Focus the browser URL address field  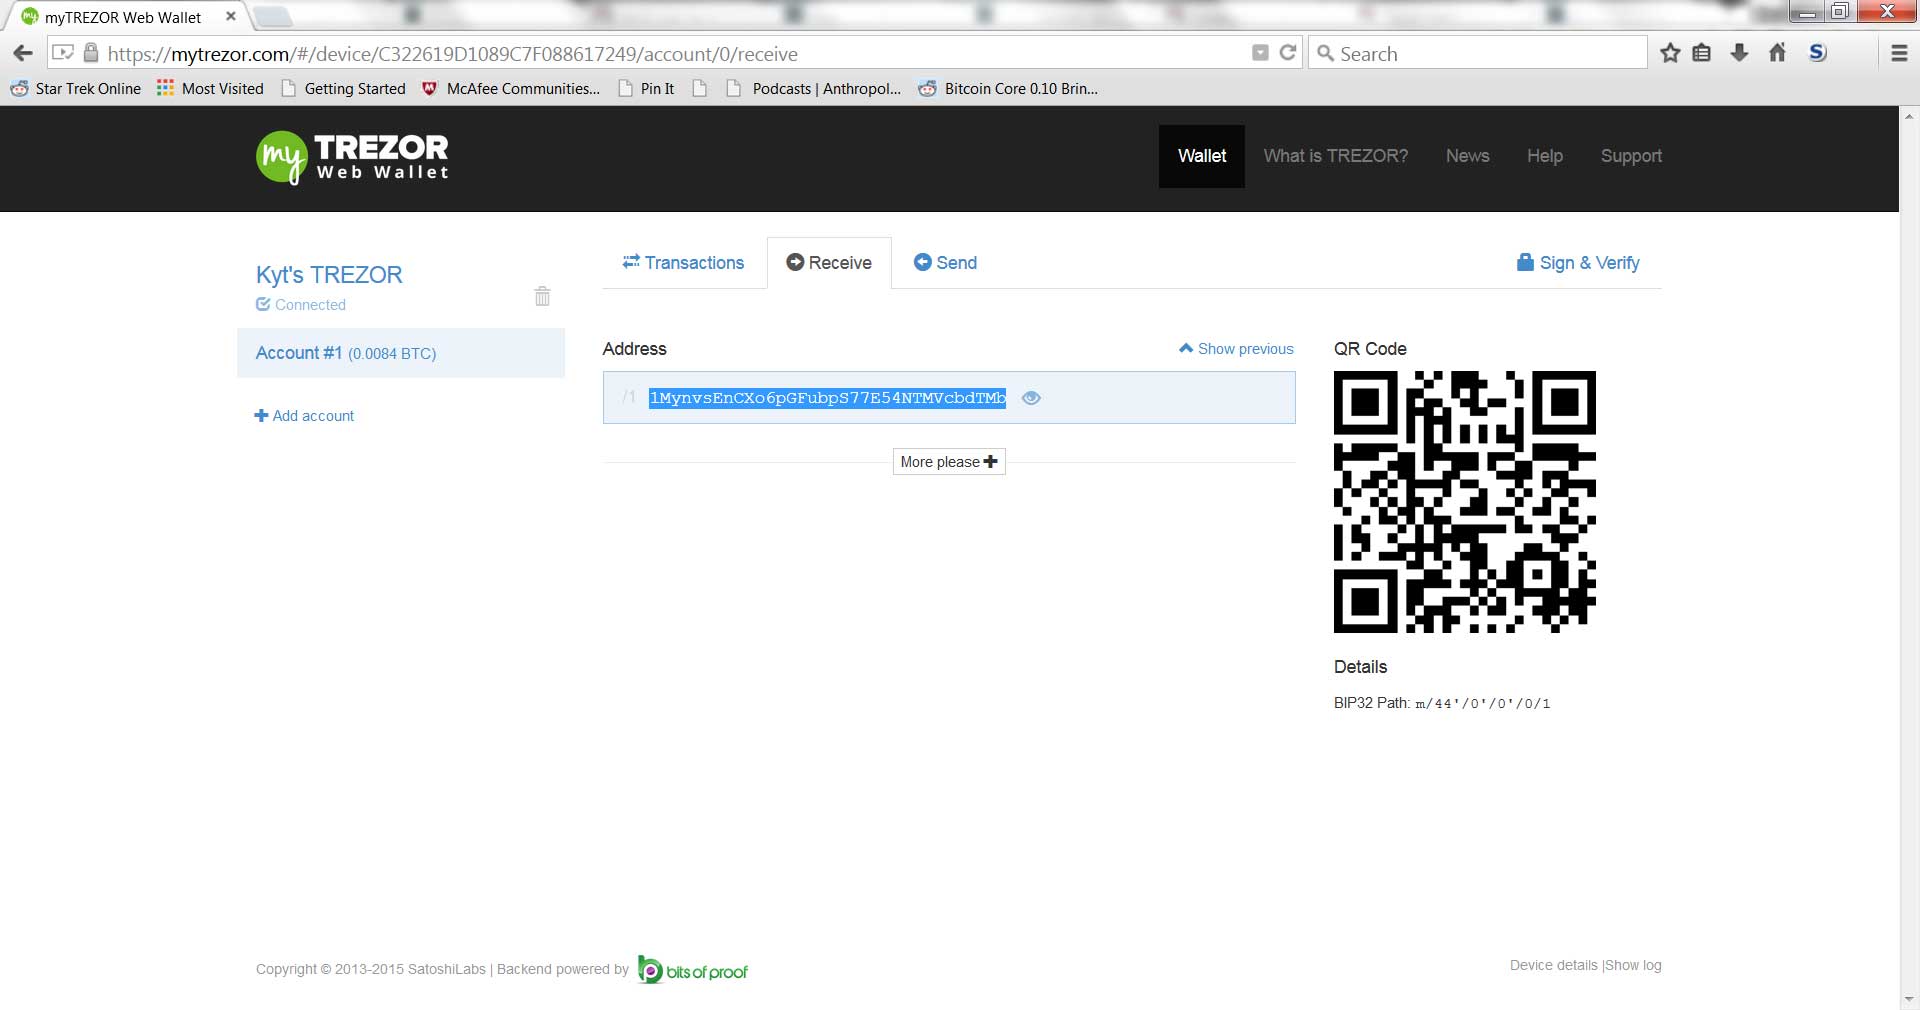point(675,54)
